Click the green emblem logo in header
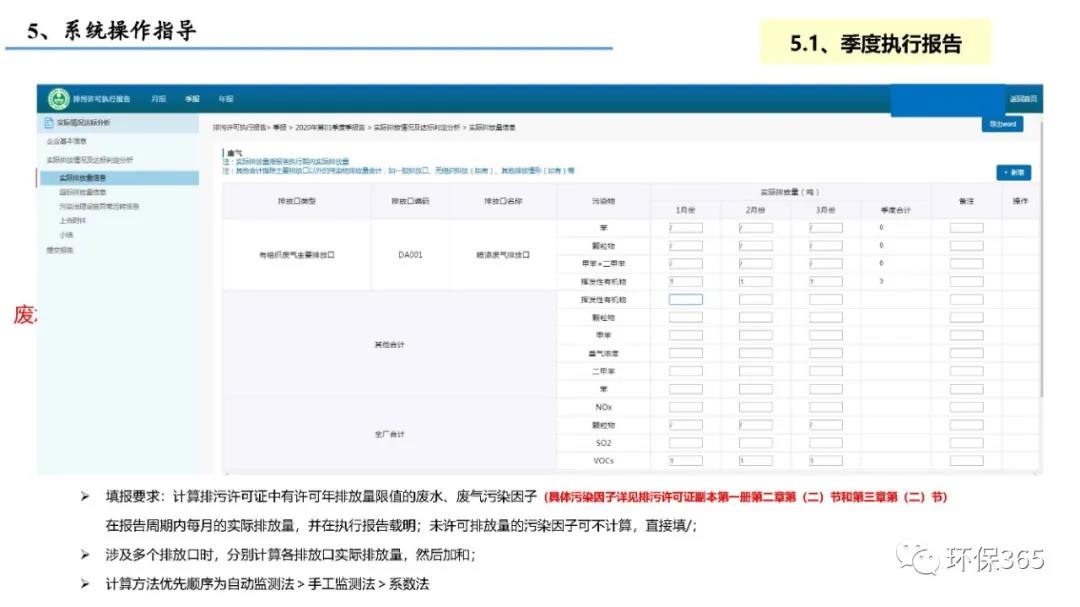The width and height of the screenshot is (1080, 607). [59, 99]
